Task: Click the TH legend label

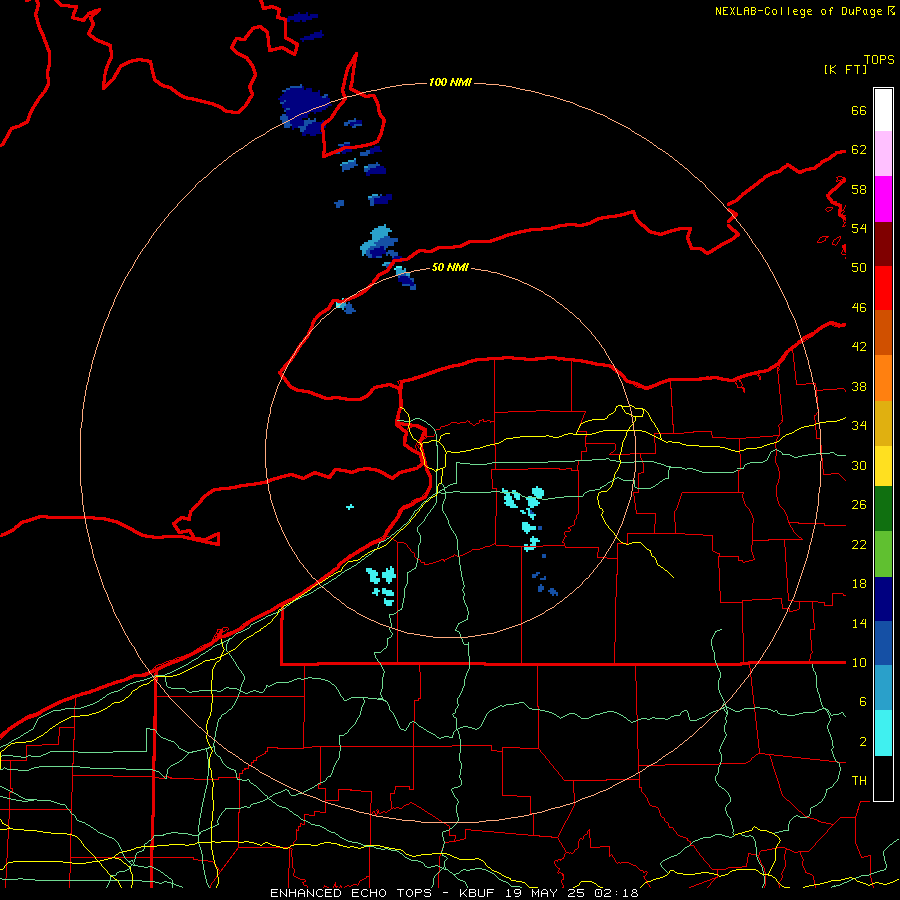Action: [859, 780]
